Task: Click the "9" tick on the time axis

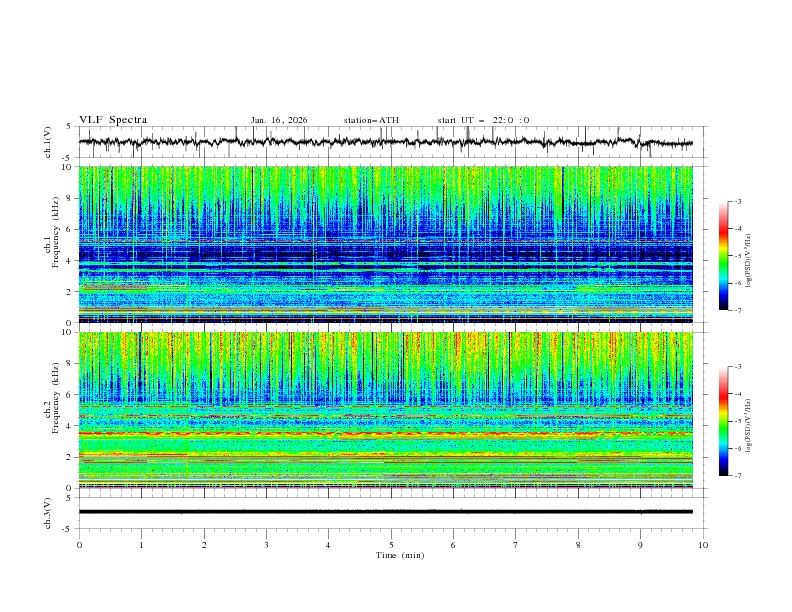Action: pyautogui.click(x=640, y=545)
